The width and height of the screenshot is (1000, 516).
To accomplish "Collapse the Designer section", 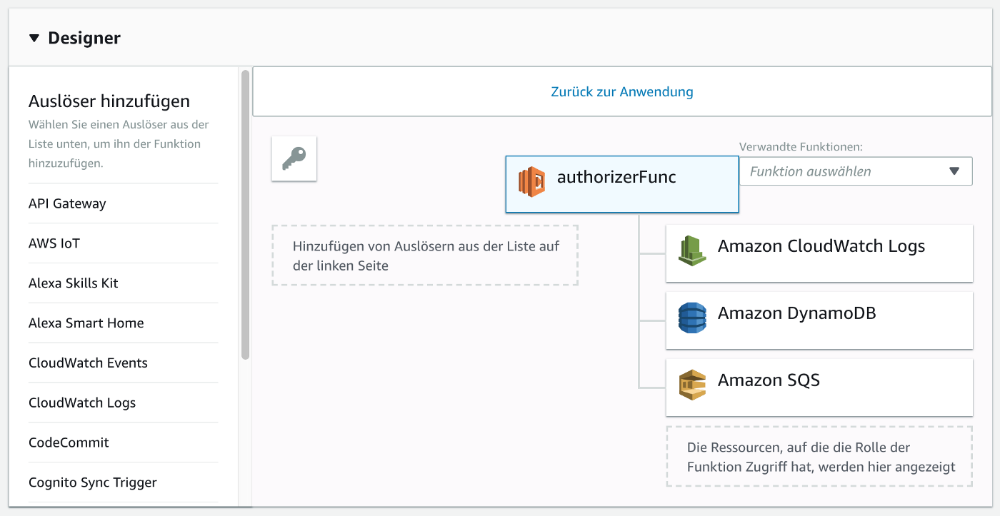I will pos(34,38).
